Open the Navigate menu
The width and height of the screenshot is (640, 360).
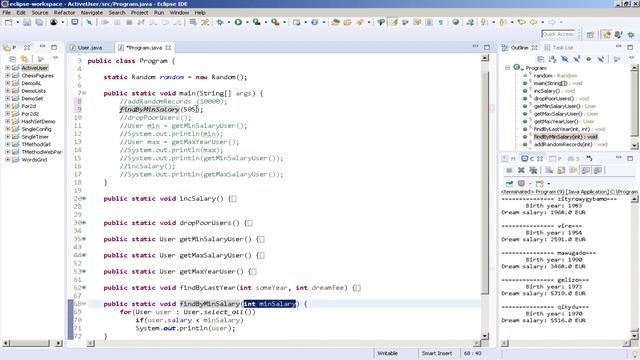point(91,13)
